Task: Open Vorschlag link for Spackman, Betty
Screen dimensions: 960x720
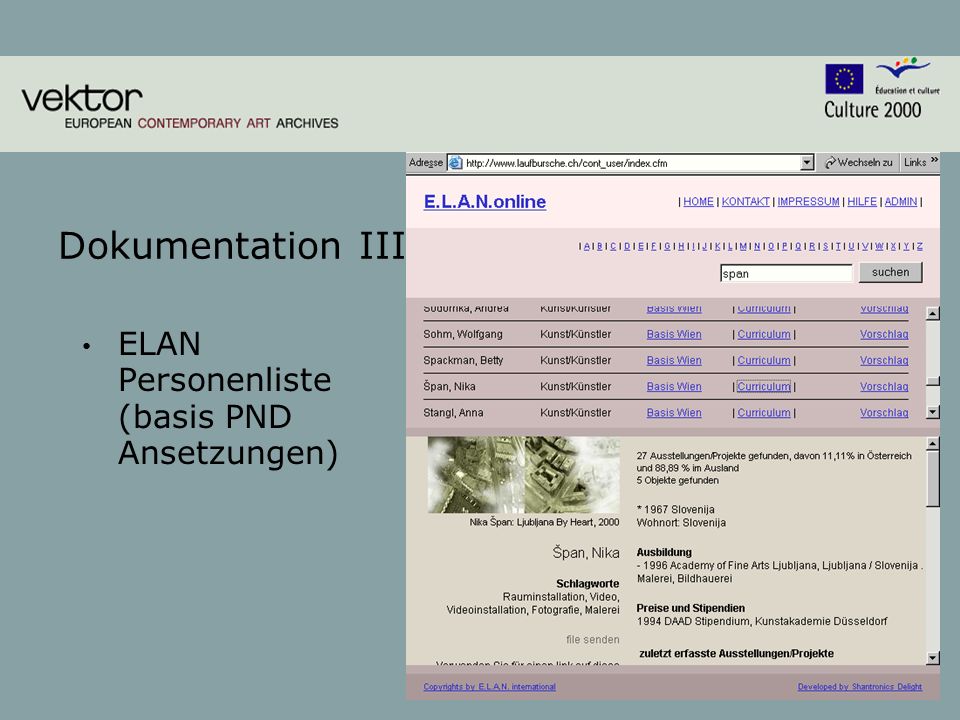Action: click(884, 361)
